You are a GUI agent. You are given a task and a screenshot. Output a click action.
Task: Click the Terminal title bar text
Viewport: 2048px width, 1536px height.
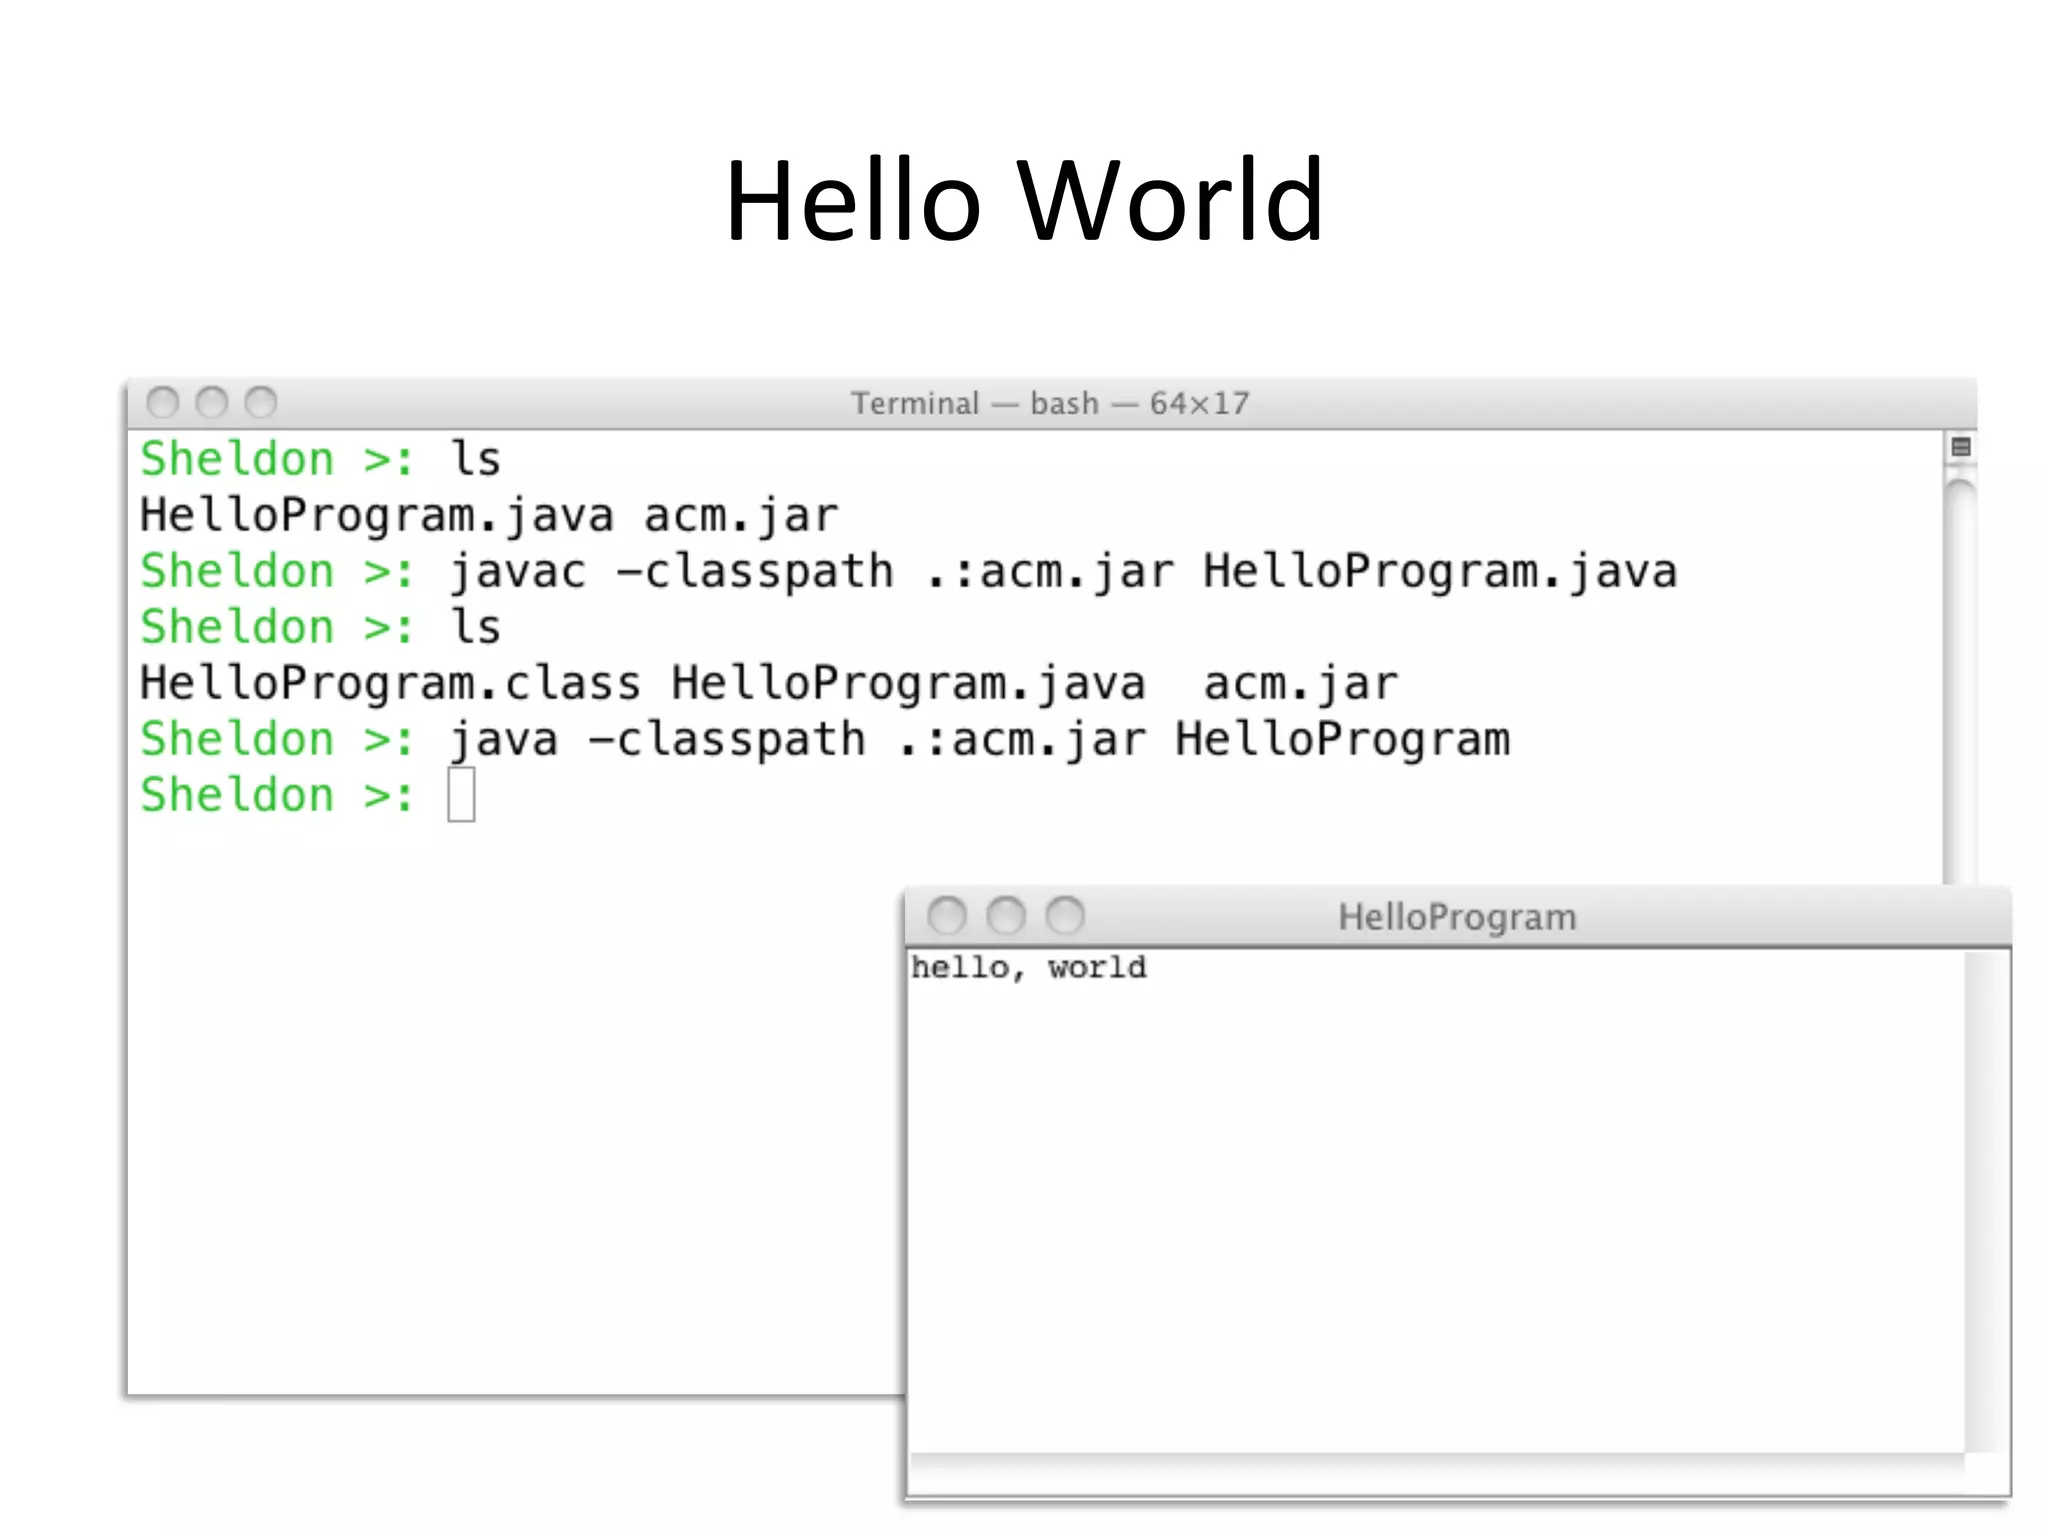(1050, 403)
